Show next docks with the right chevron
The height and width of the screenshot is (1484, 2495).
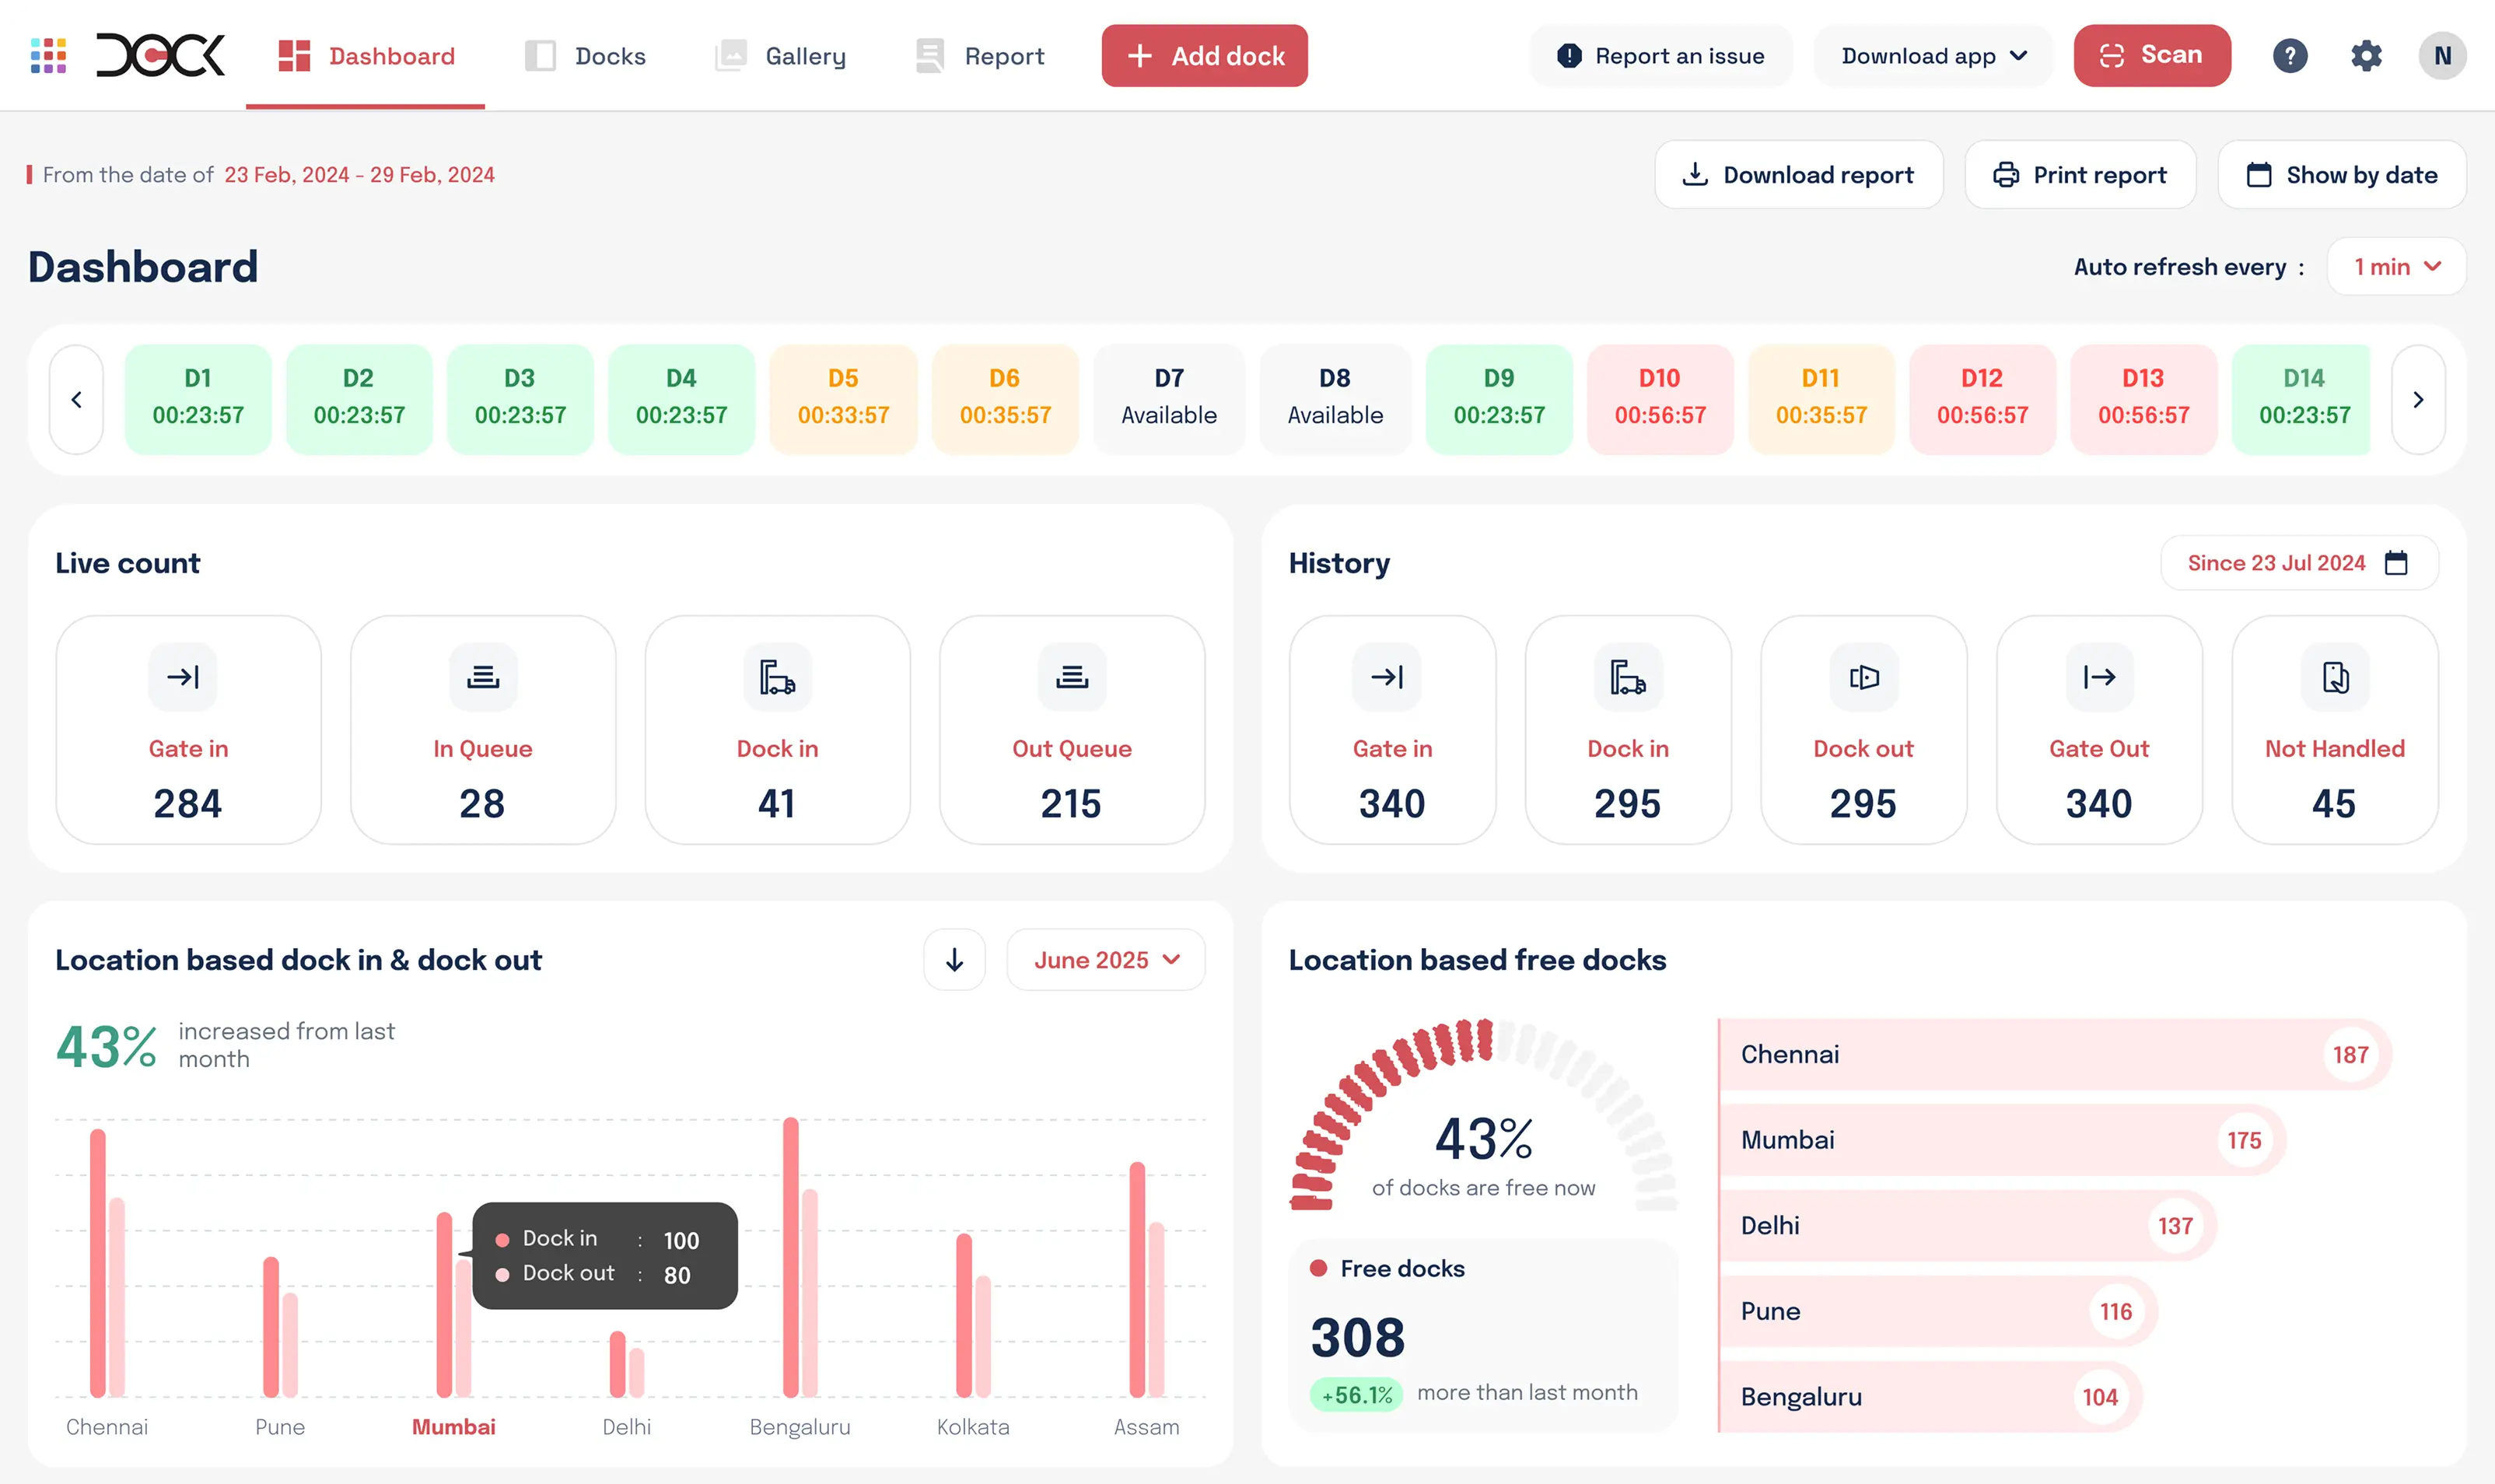pos(2417,400)
